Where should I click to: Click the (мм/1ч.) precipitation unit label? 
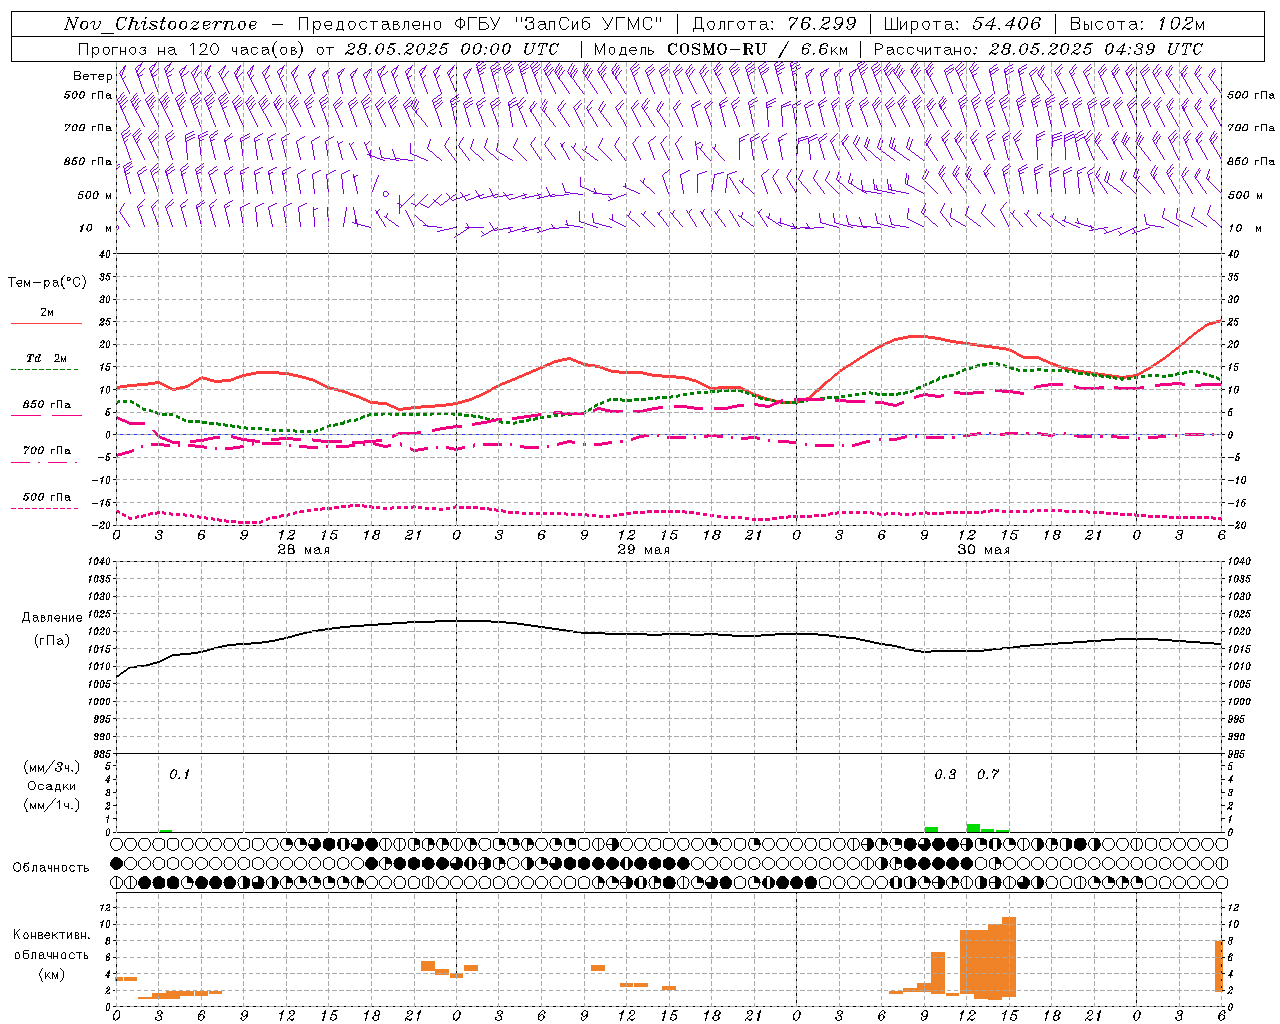click(x=51, y=805)
